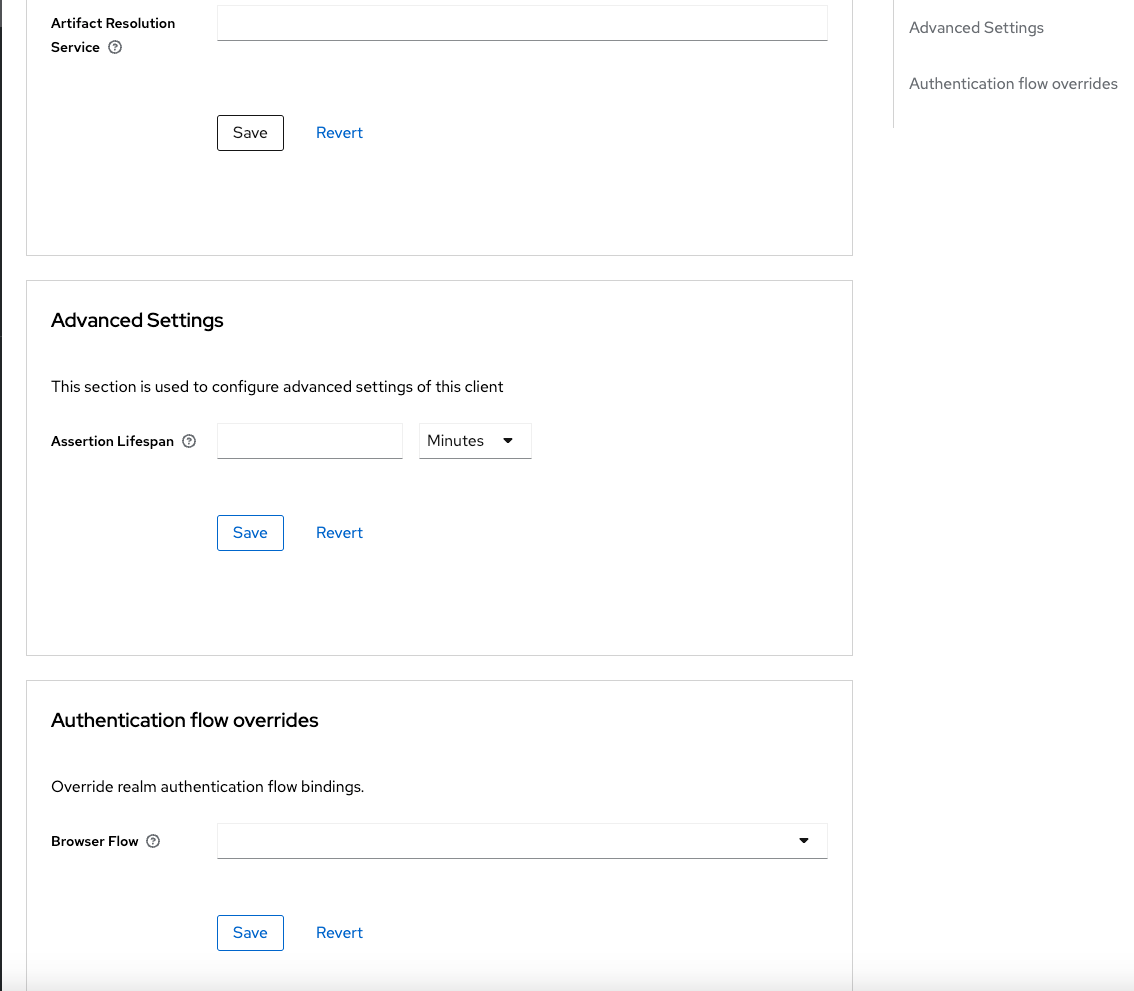Viewport: 1134px width, 991px height.
Task: Click Save under Assertion Lifespan
Action: coord(250,533)
